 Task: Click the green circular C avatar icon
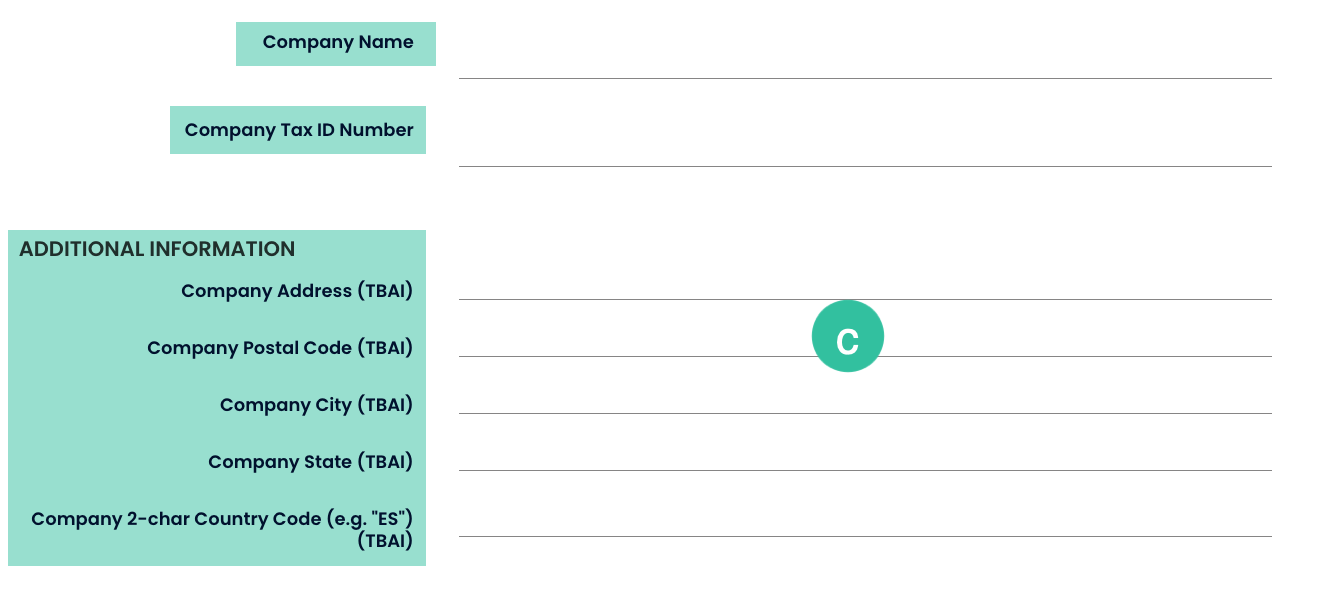848,336
